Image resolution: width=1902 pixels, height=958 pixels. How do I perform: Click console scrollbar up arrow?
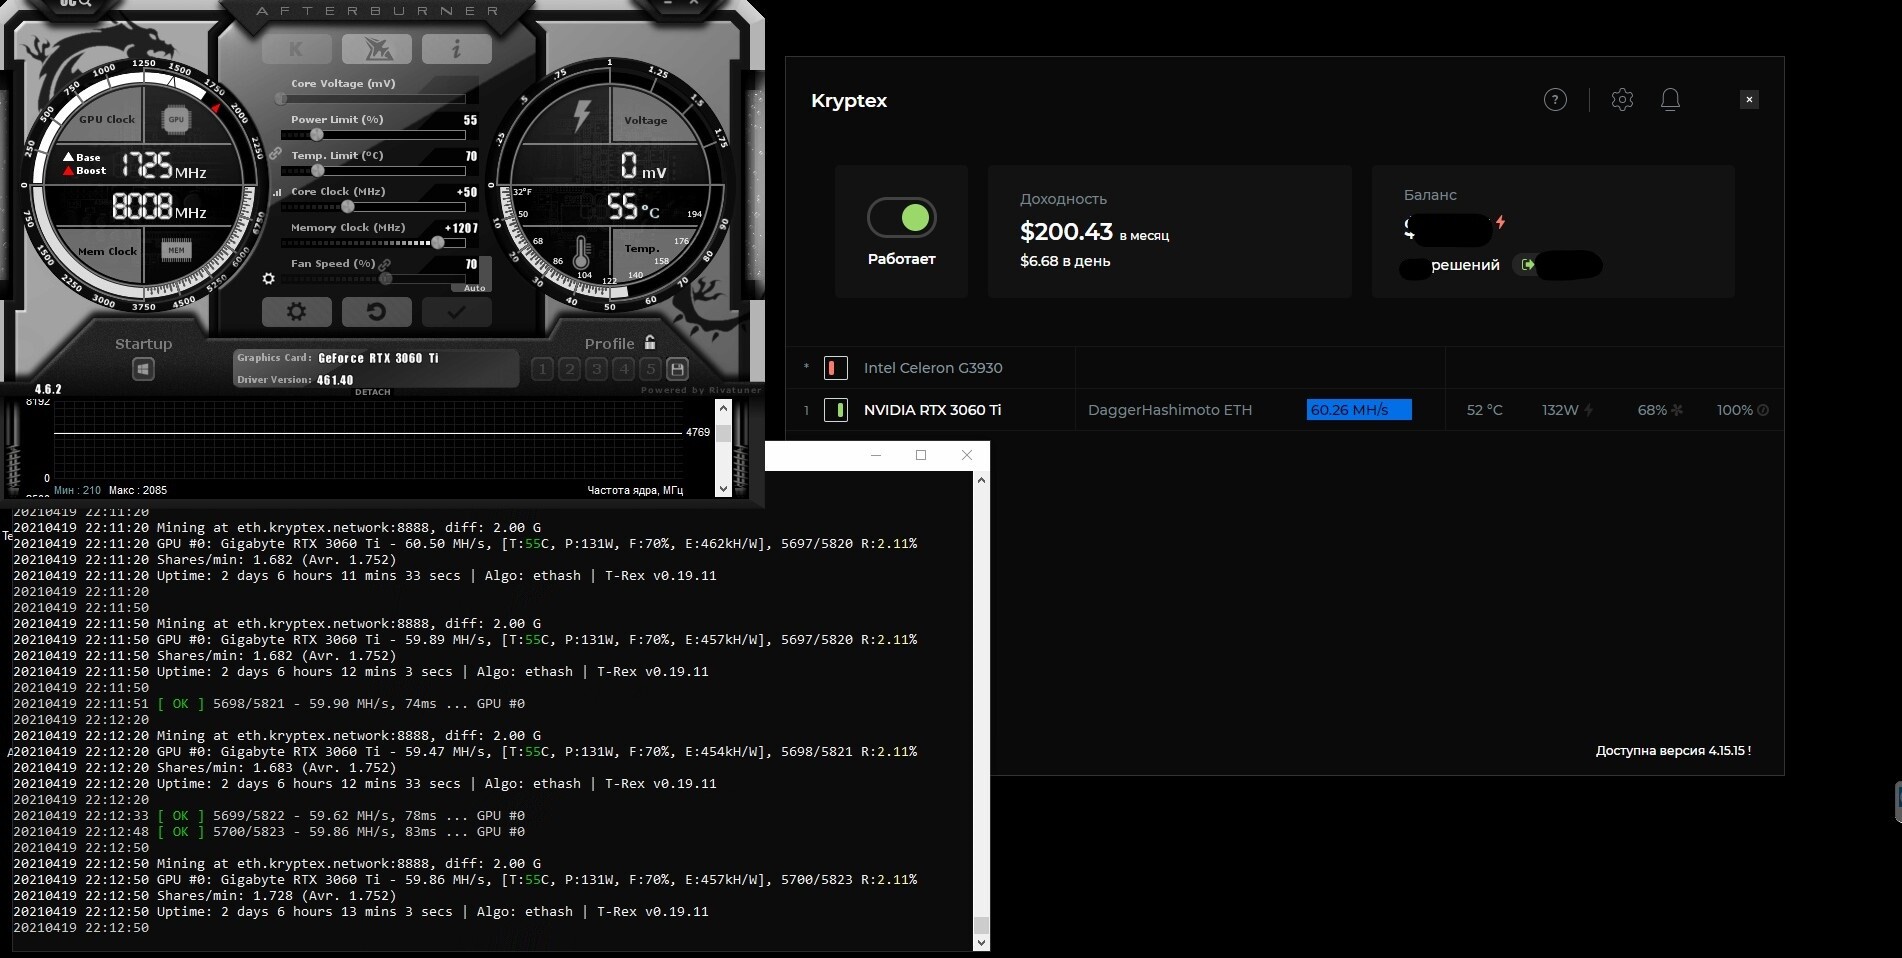(x=981, y=480)
